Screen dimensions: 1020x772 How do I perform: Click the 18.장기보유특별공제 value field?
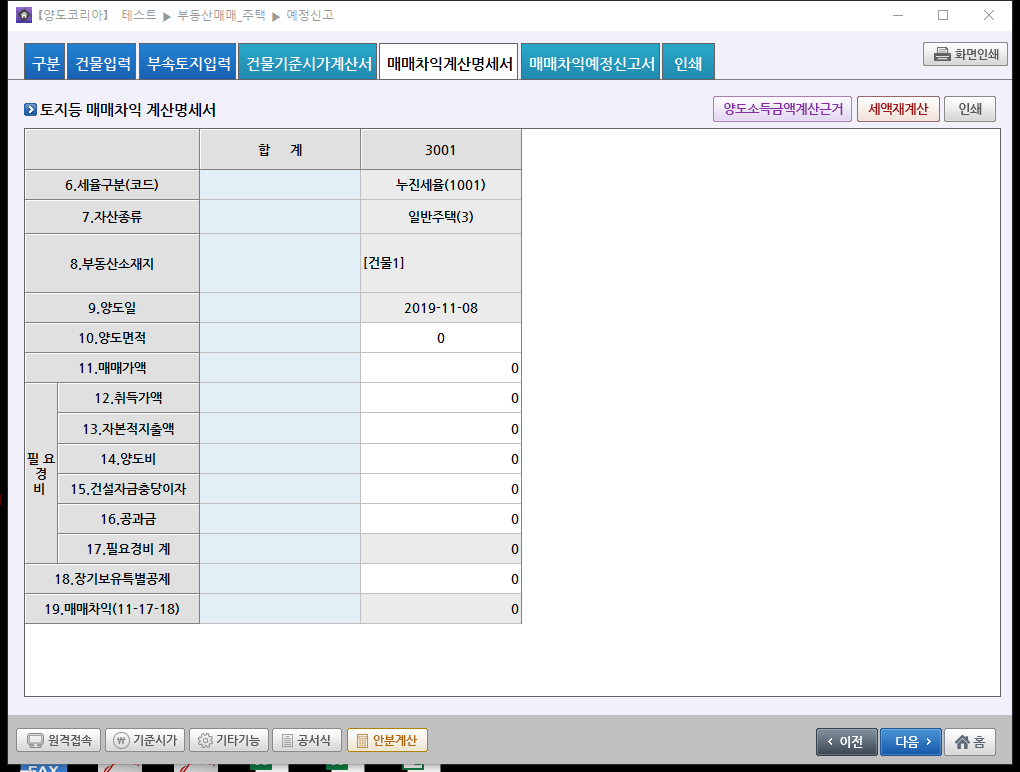pos(441,579)
